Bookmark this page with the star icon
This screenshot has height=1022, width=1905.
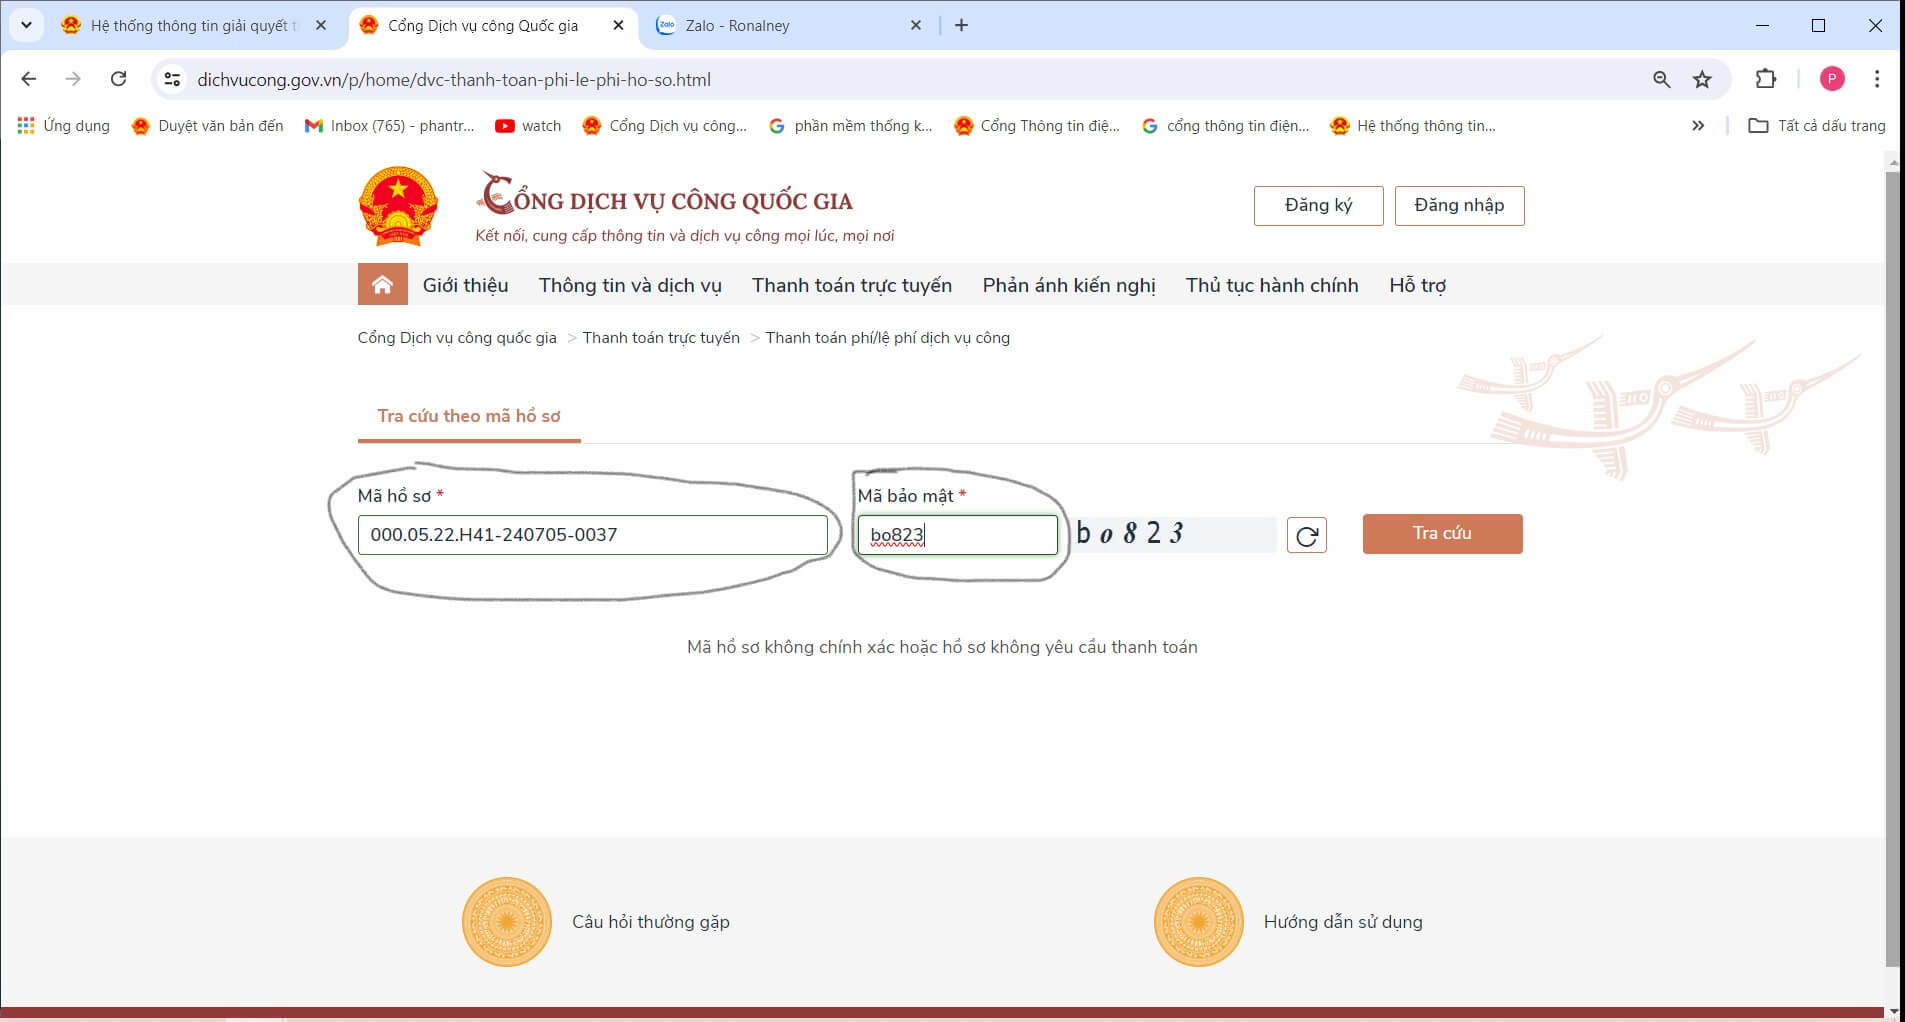[x=1702, y=79]
